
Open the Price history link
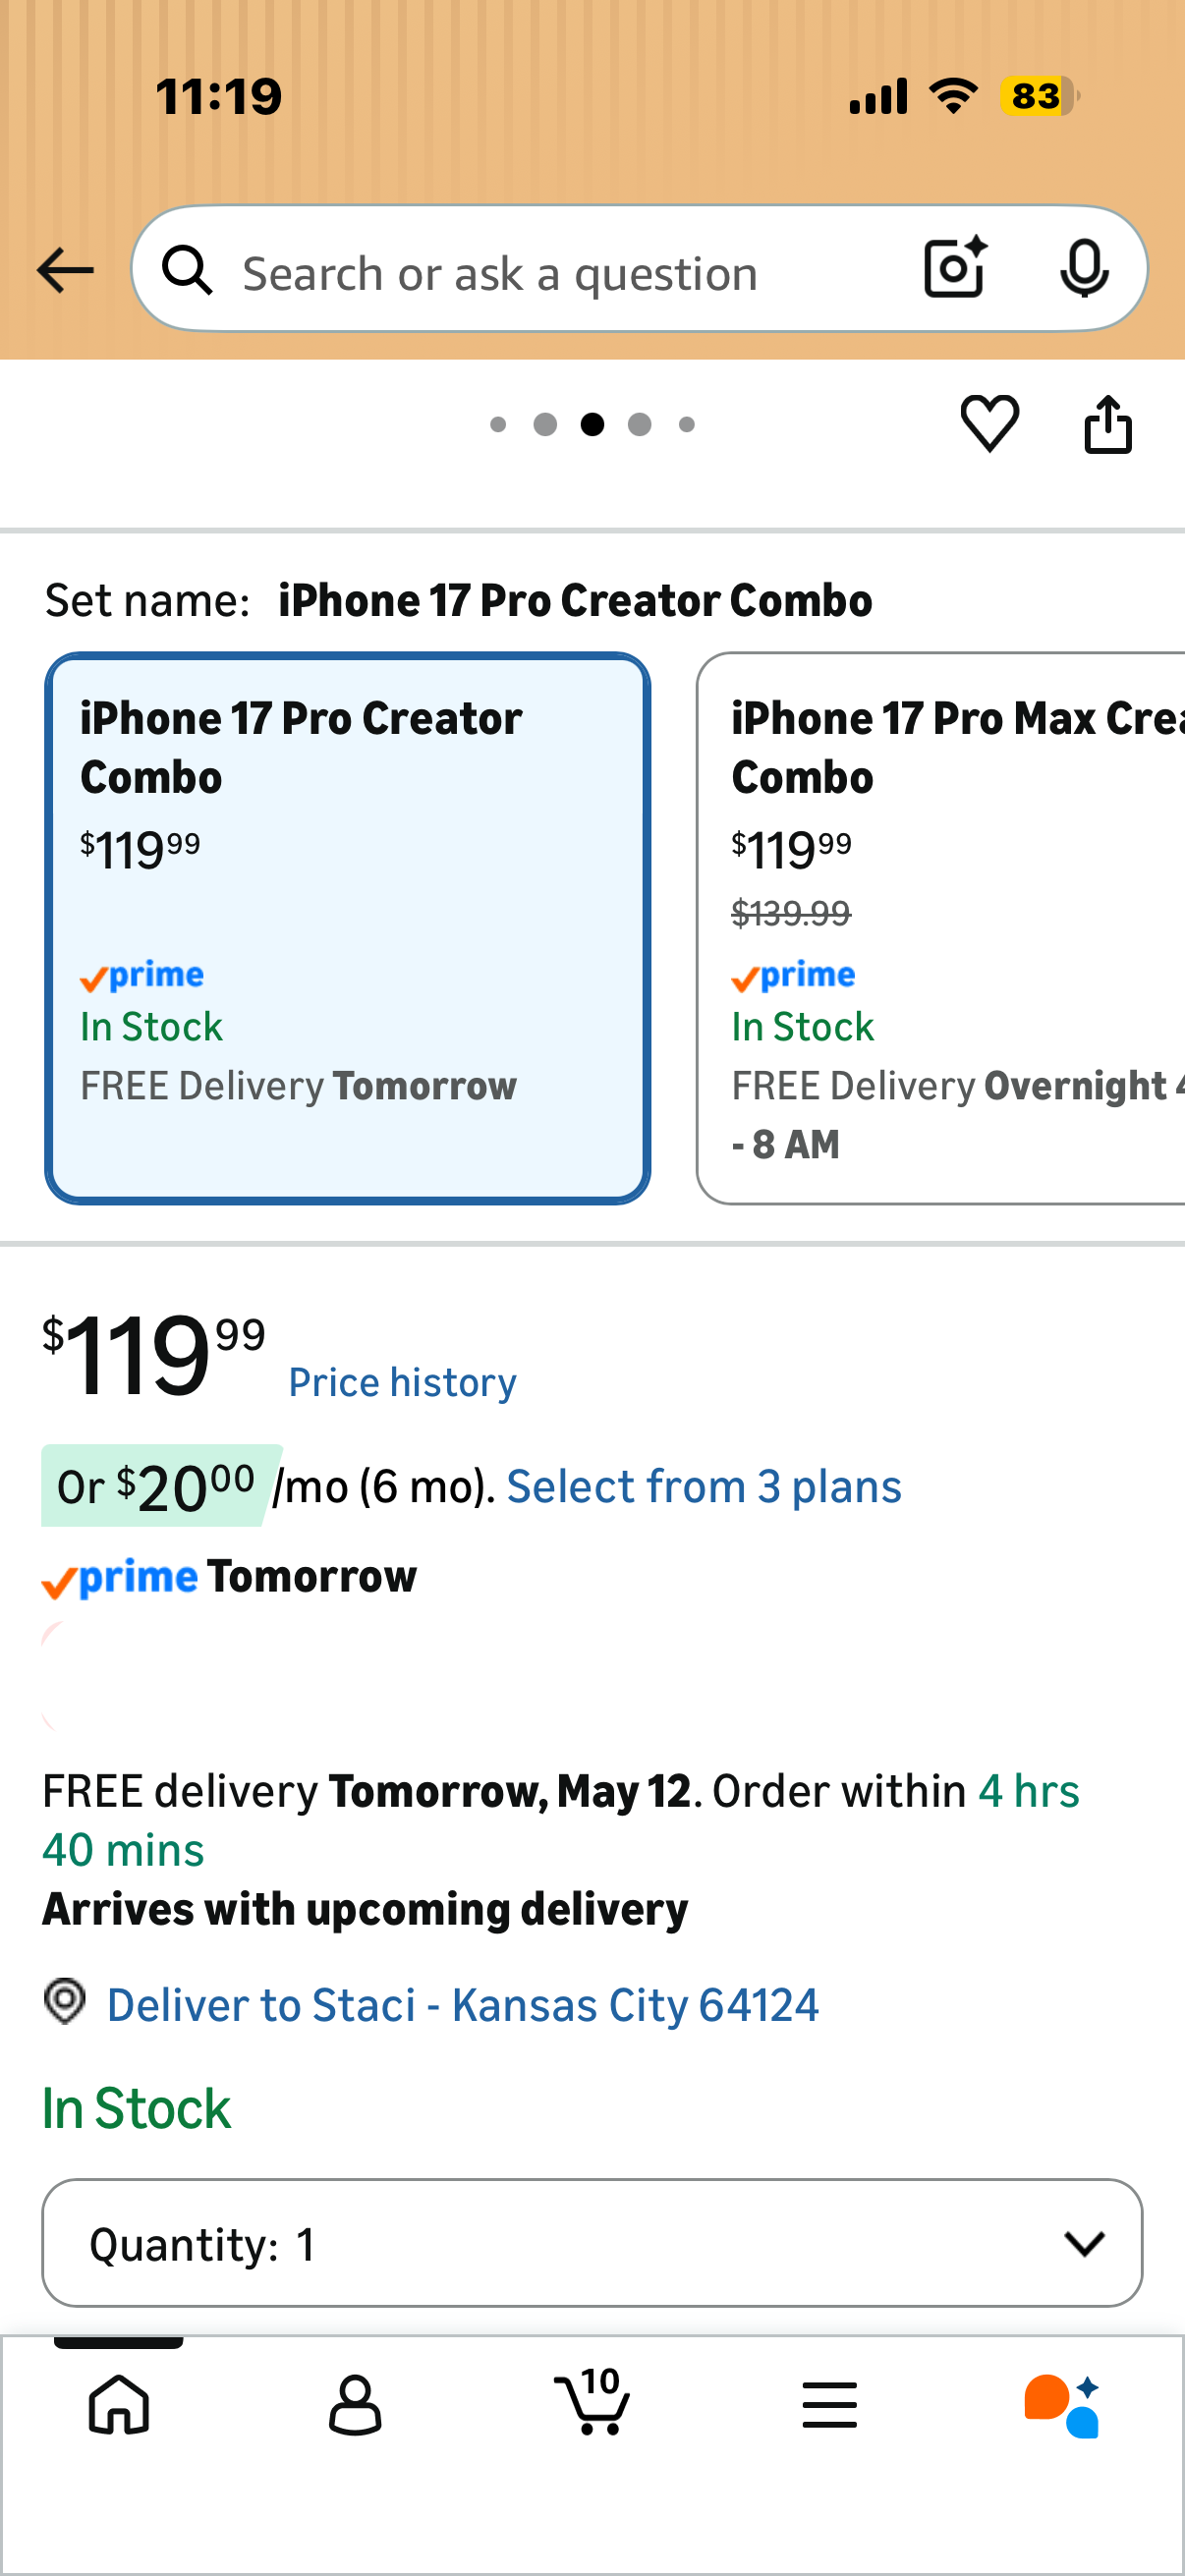402,1382
